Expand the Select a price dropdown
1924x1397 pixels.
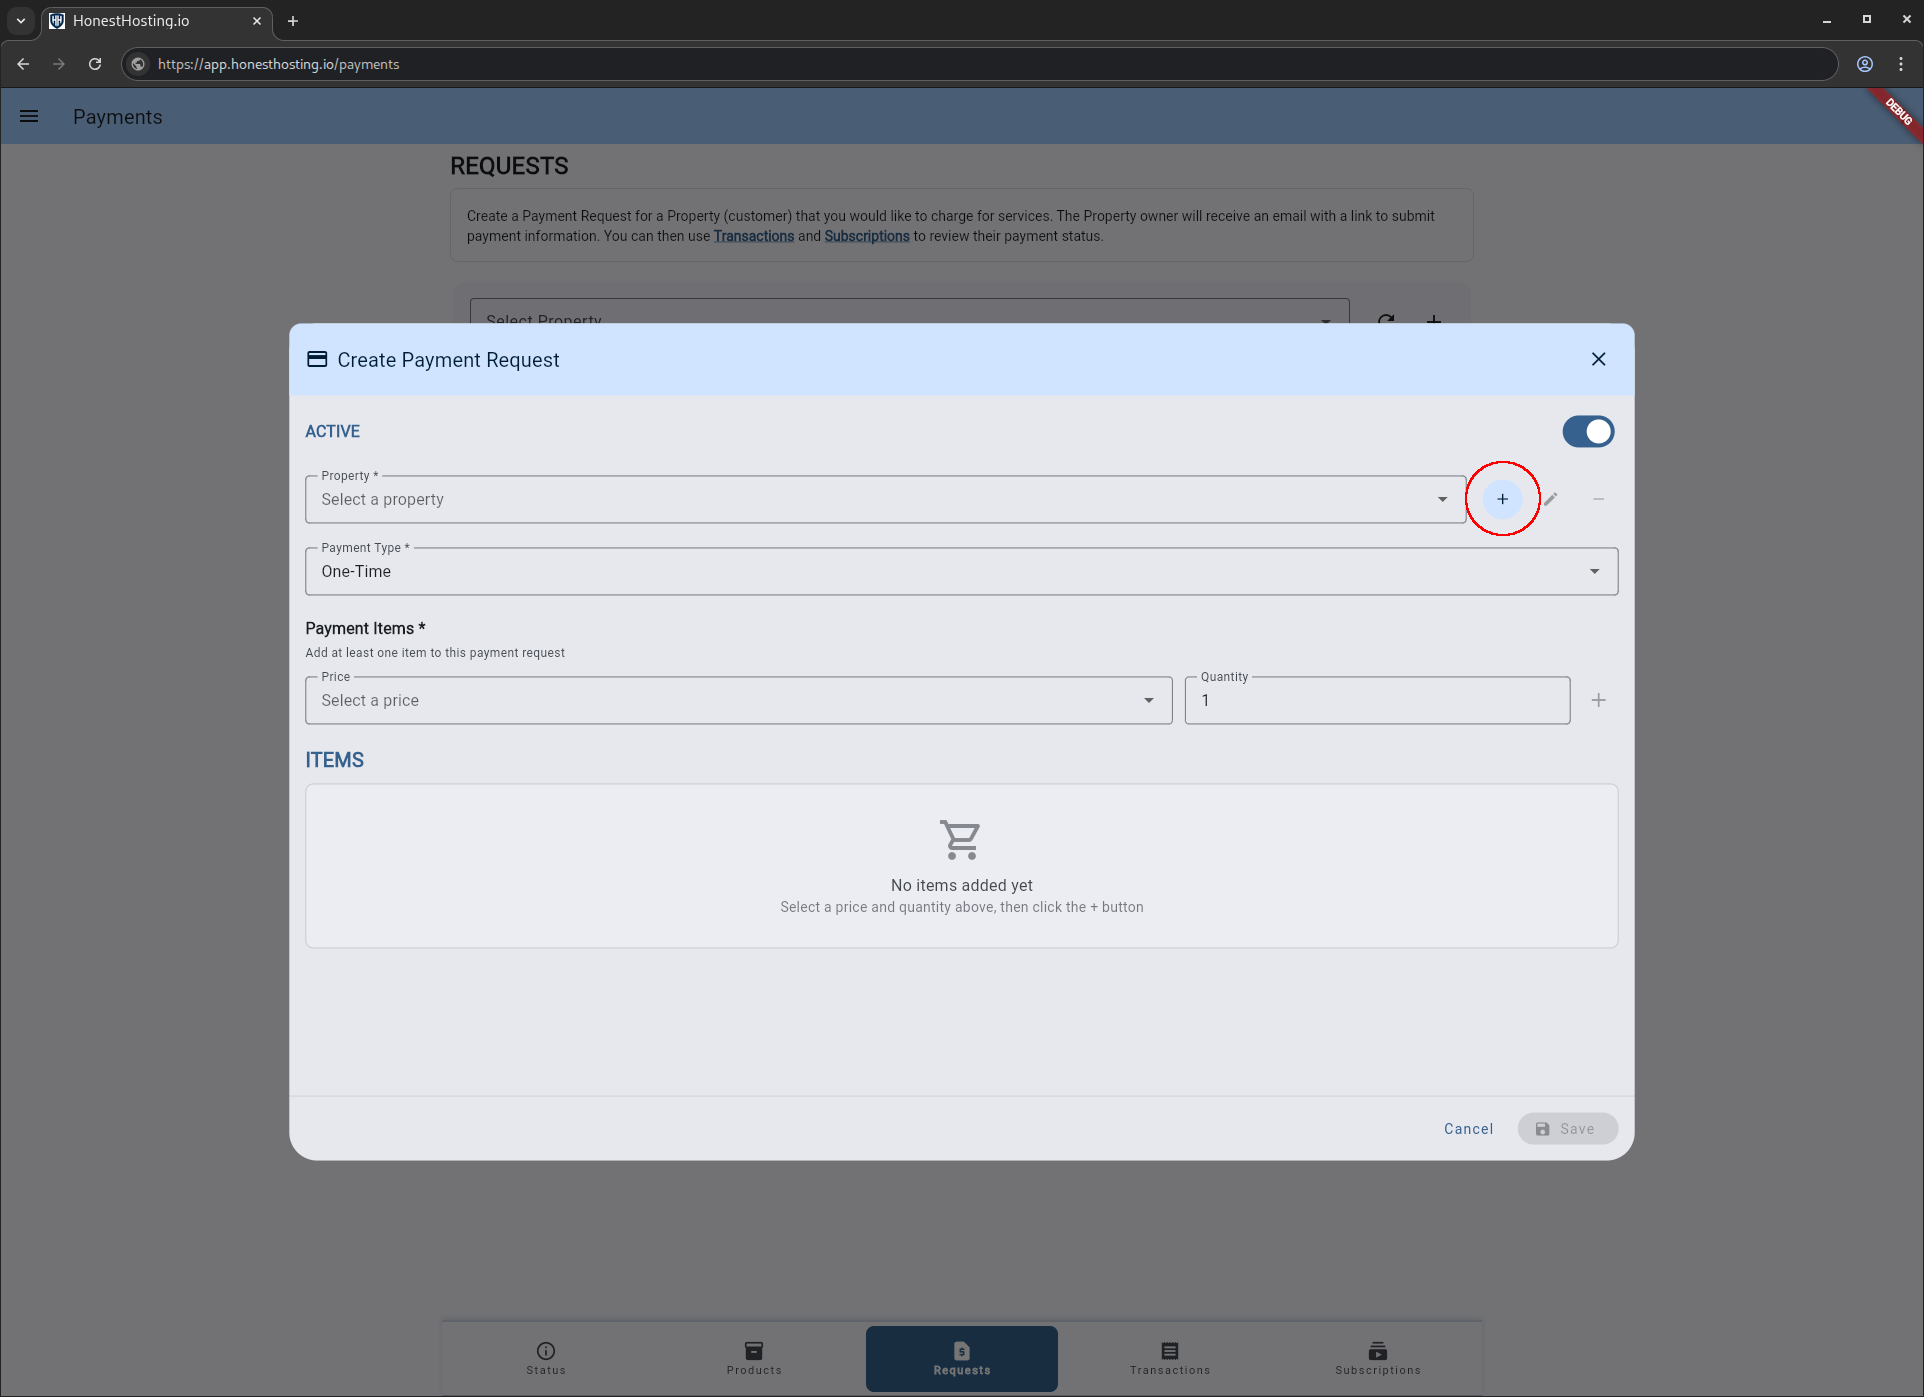click(x=737, y=700)
